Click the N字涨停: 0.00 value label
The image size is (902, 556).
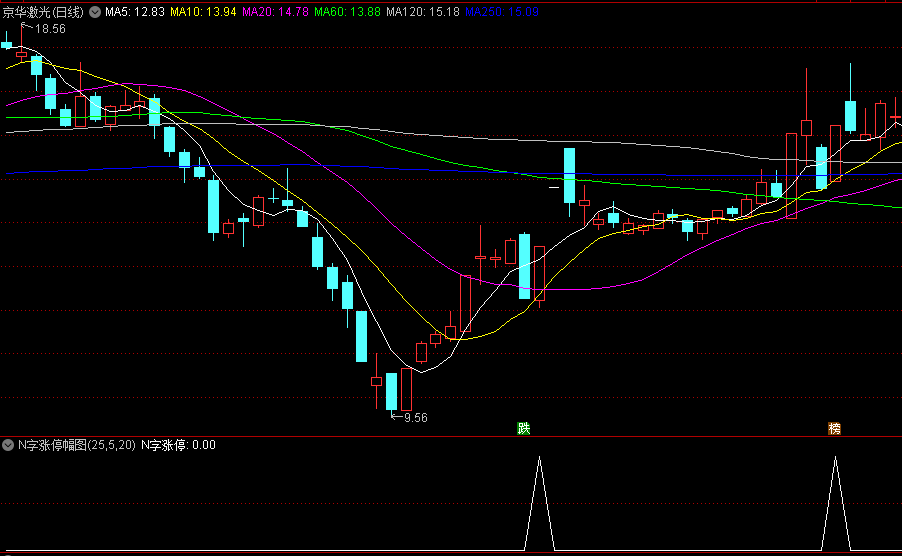[x=178, y=444]
